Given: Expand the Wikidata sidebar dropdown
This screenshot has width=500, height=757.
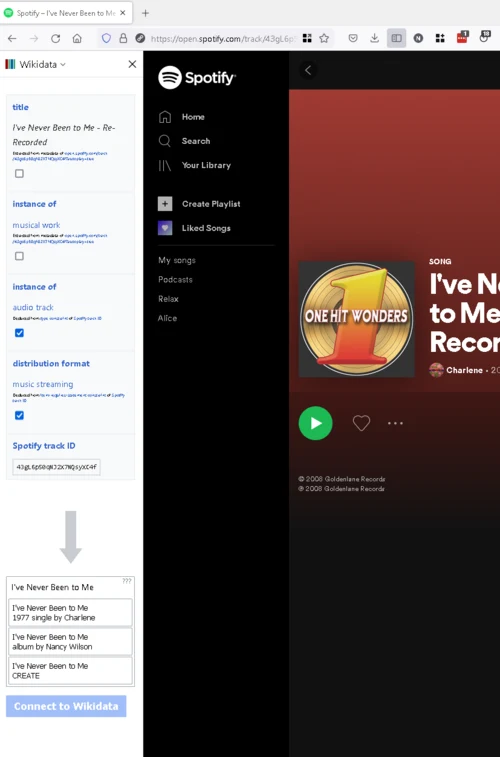Looking at the screenshot, I should (63, 65).
